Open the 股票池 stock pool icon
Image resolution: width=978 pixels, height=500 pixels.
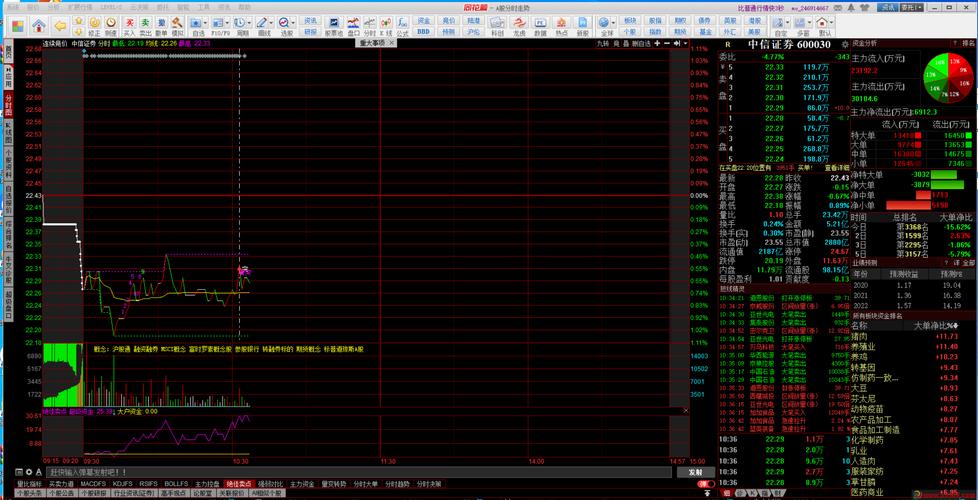click(334, 26)
